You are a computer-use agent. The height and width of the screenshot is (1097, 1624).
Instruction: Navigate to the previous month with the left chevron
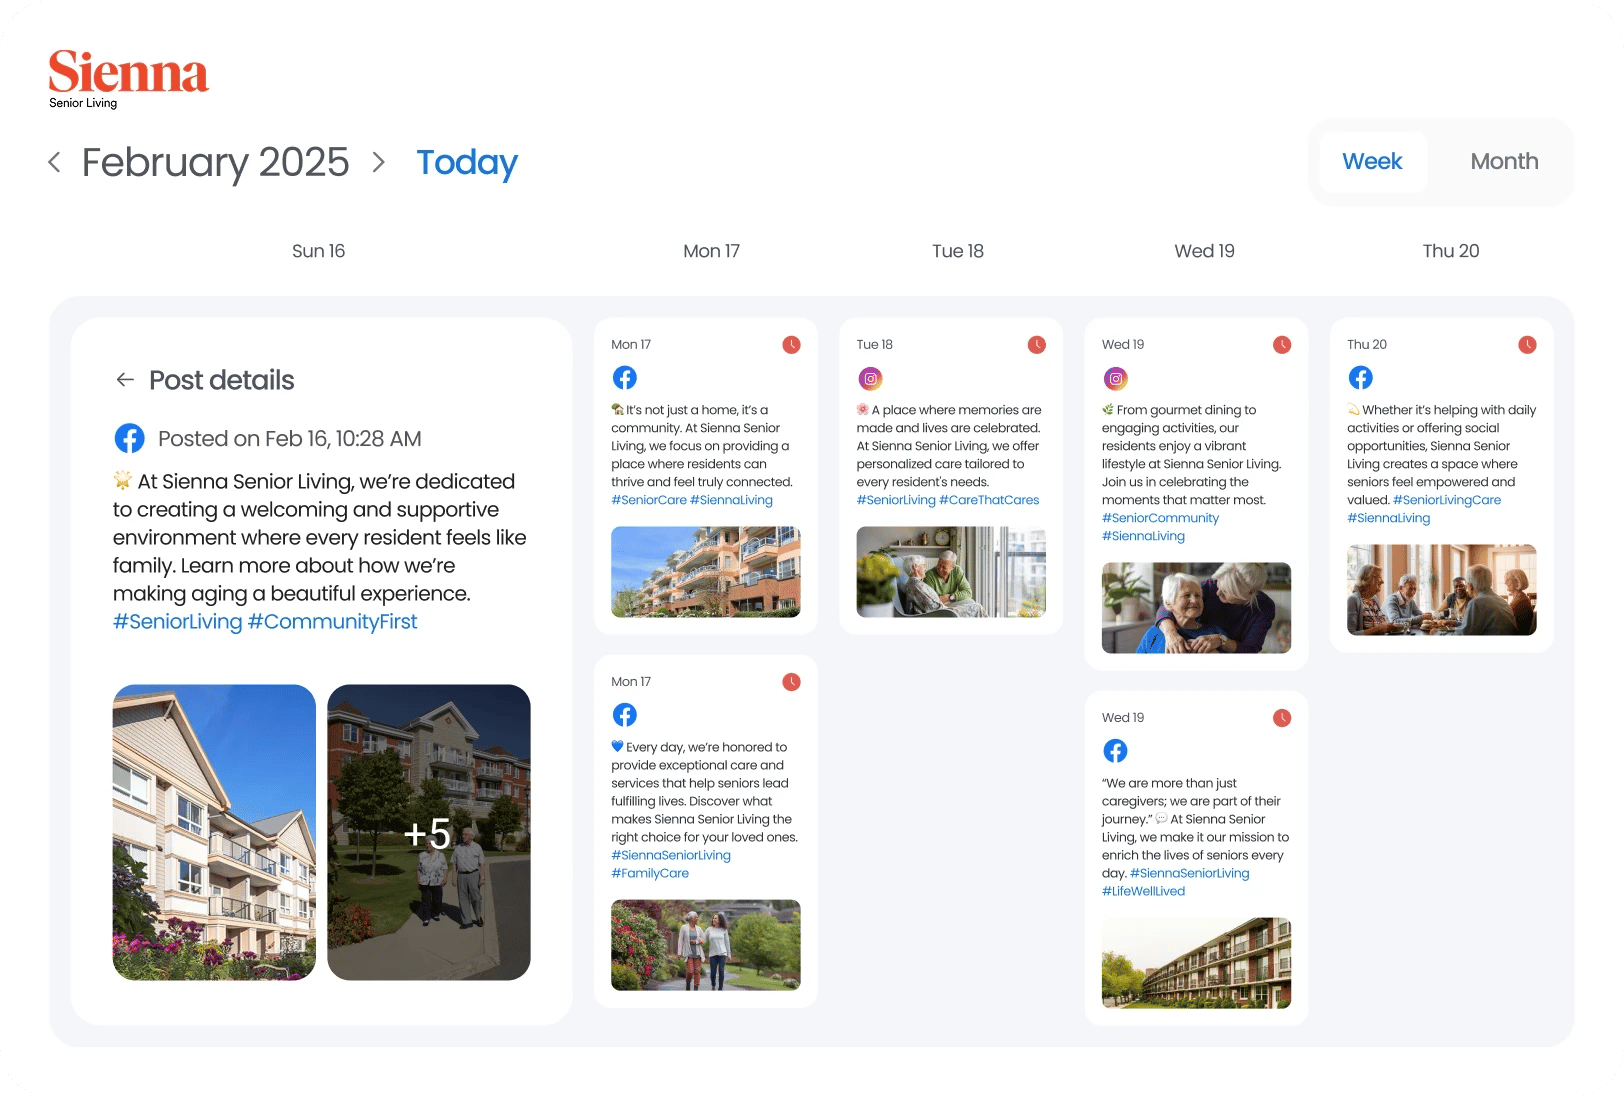tap(54, 162)
